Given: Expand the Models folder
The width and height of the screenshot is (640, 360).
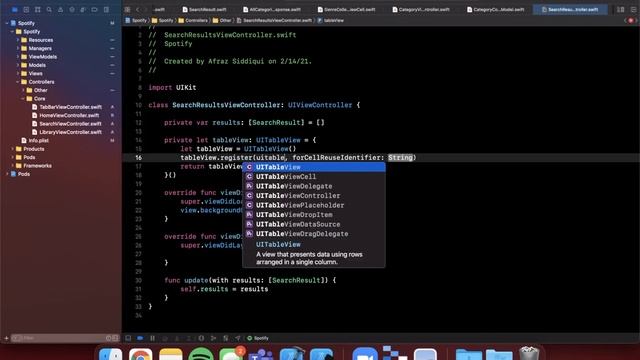Looking at the screenshot, I should pyautogui.click(x=18, y=65).
